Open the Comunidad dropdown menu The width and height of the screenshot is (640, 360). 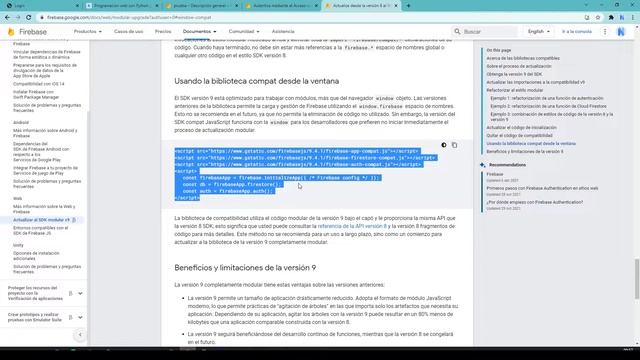tap(244, 31)
